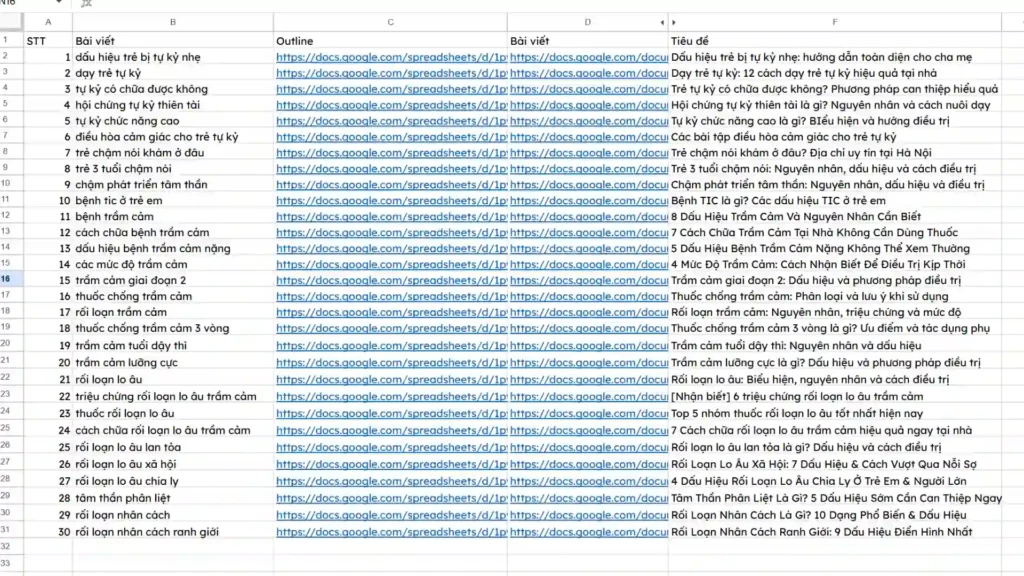Viewport: 1024px width, 576px height.
Task: Click the cell "trẻ chậm nói khám ở đâu"
Action: point(173,153)
